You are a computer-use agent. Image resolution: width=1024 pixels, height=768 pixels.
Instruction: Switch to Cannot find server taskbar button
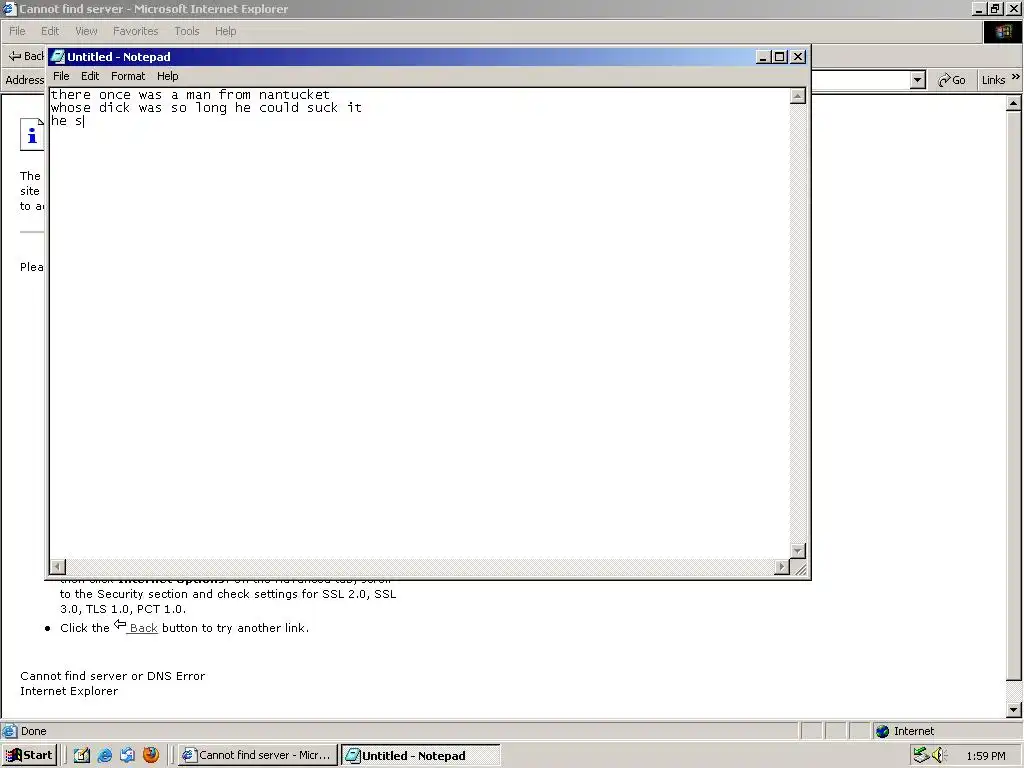258,755
